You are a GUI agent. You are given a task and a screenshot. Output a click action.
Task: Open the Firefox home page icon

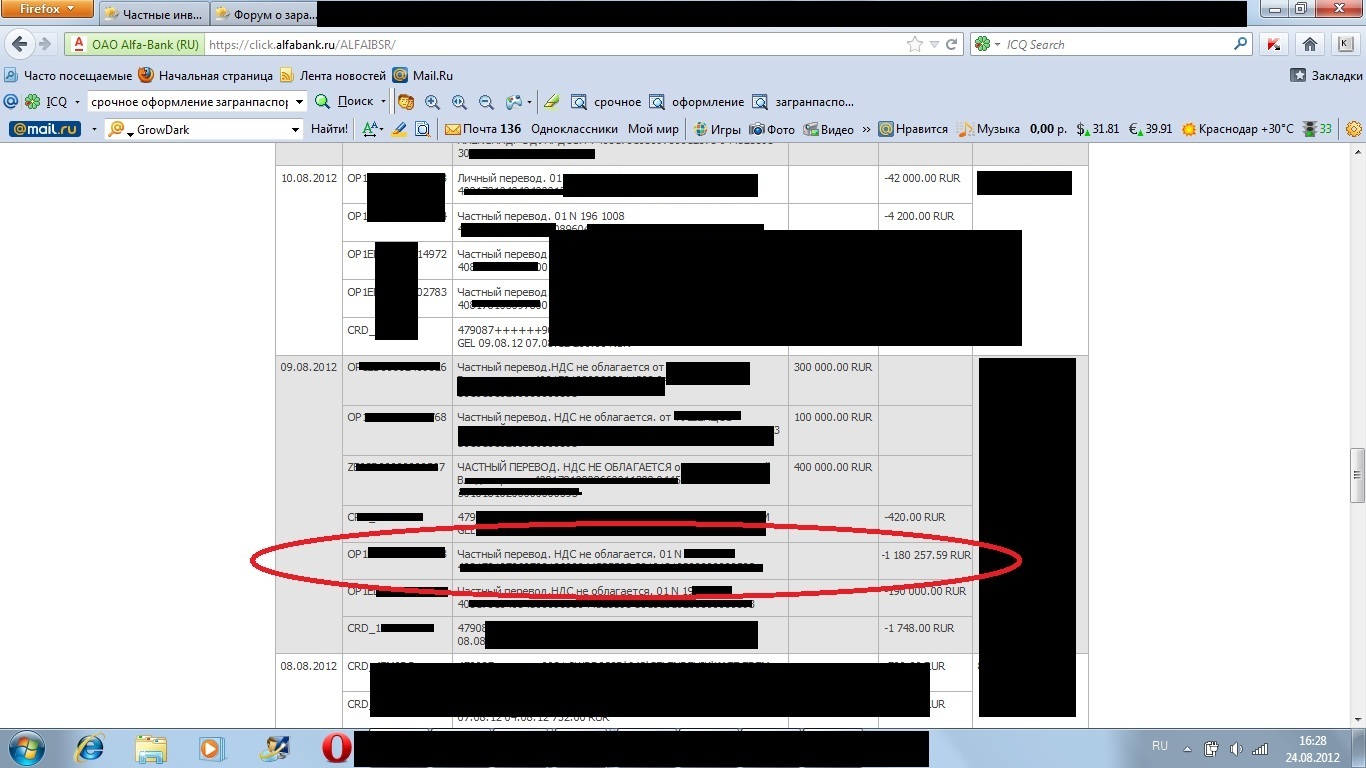click(1310, 44)
